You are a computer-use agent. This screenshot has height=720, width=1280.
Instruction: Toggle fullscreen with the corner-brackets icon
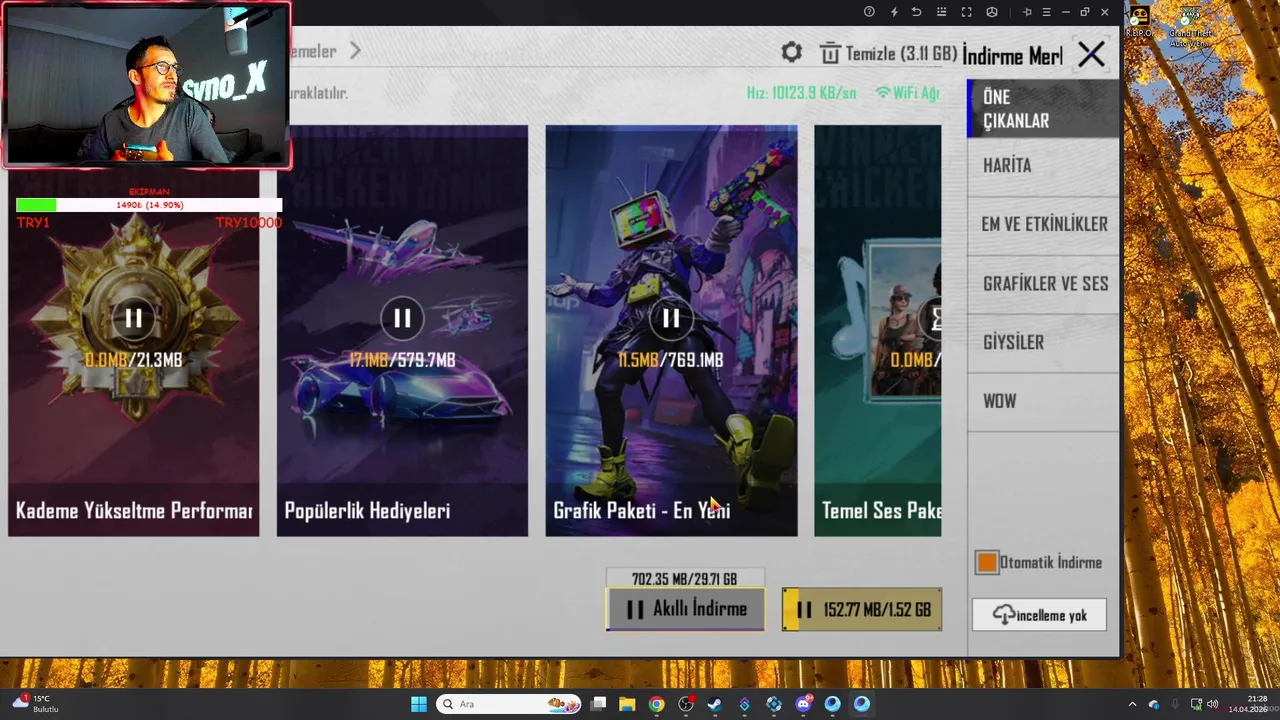click(966, 12)
